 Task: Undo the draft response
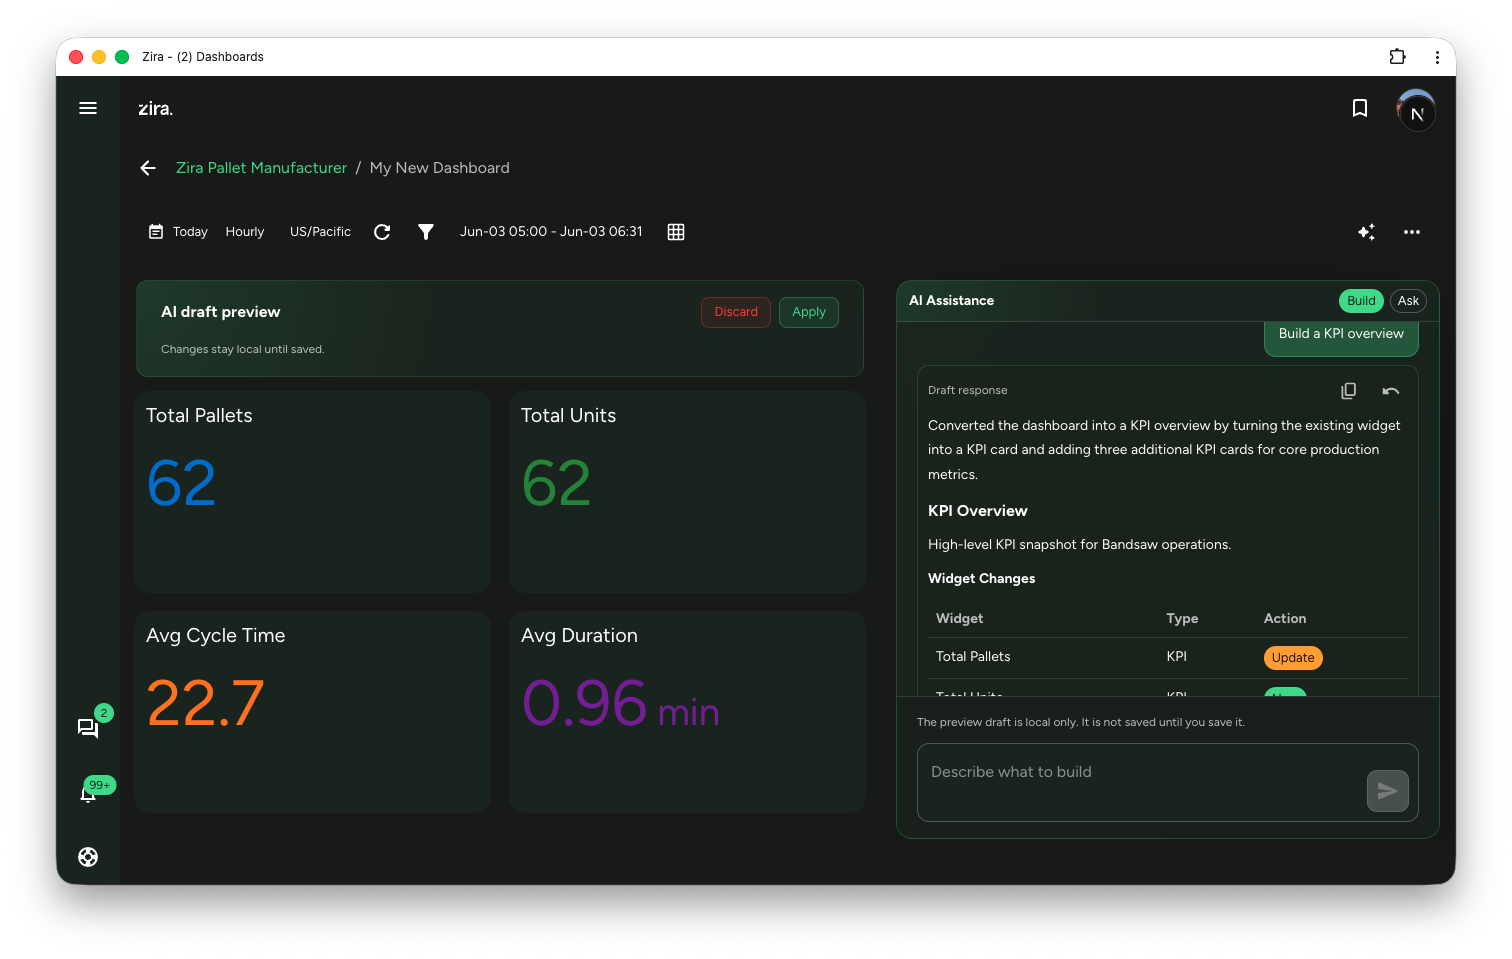tap(1391, 391)
